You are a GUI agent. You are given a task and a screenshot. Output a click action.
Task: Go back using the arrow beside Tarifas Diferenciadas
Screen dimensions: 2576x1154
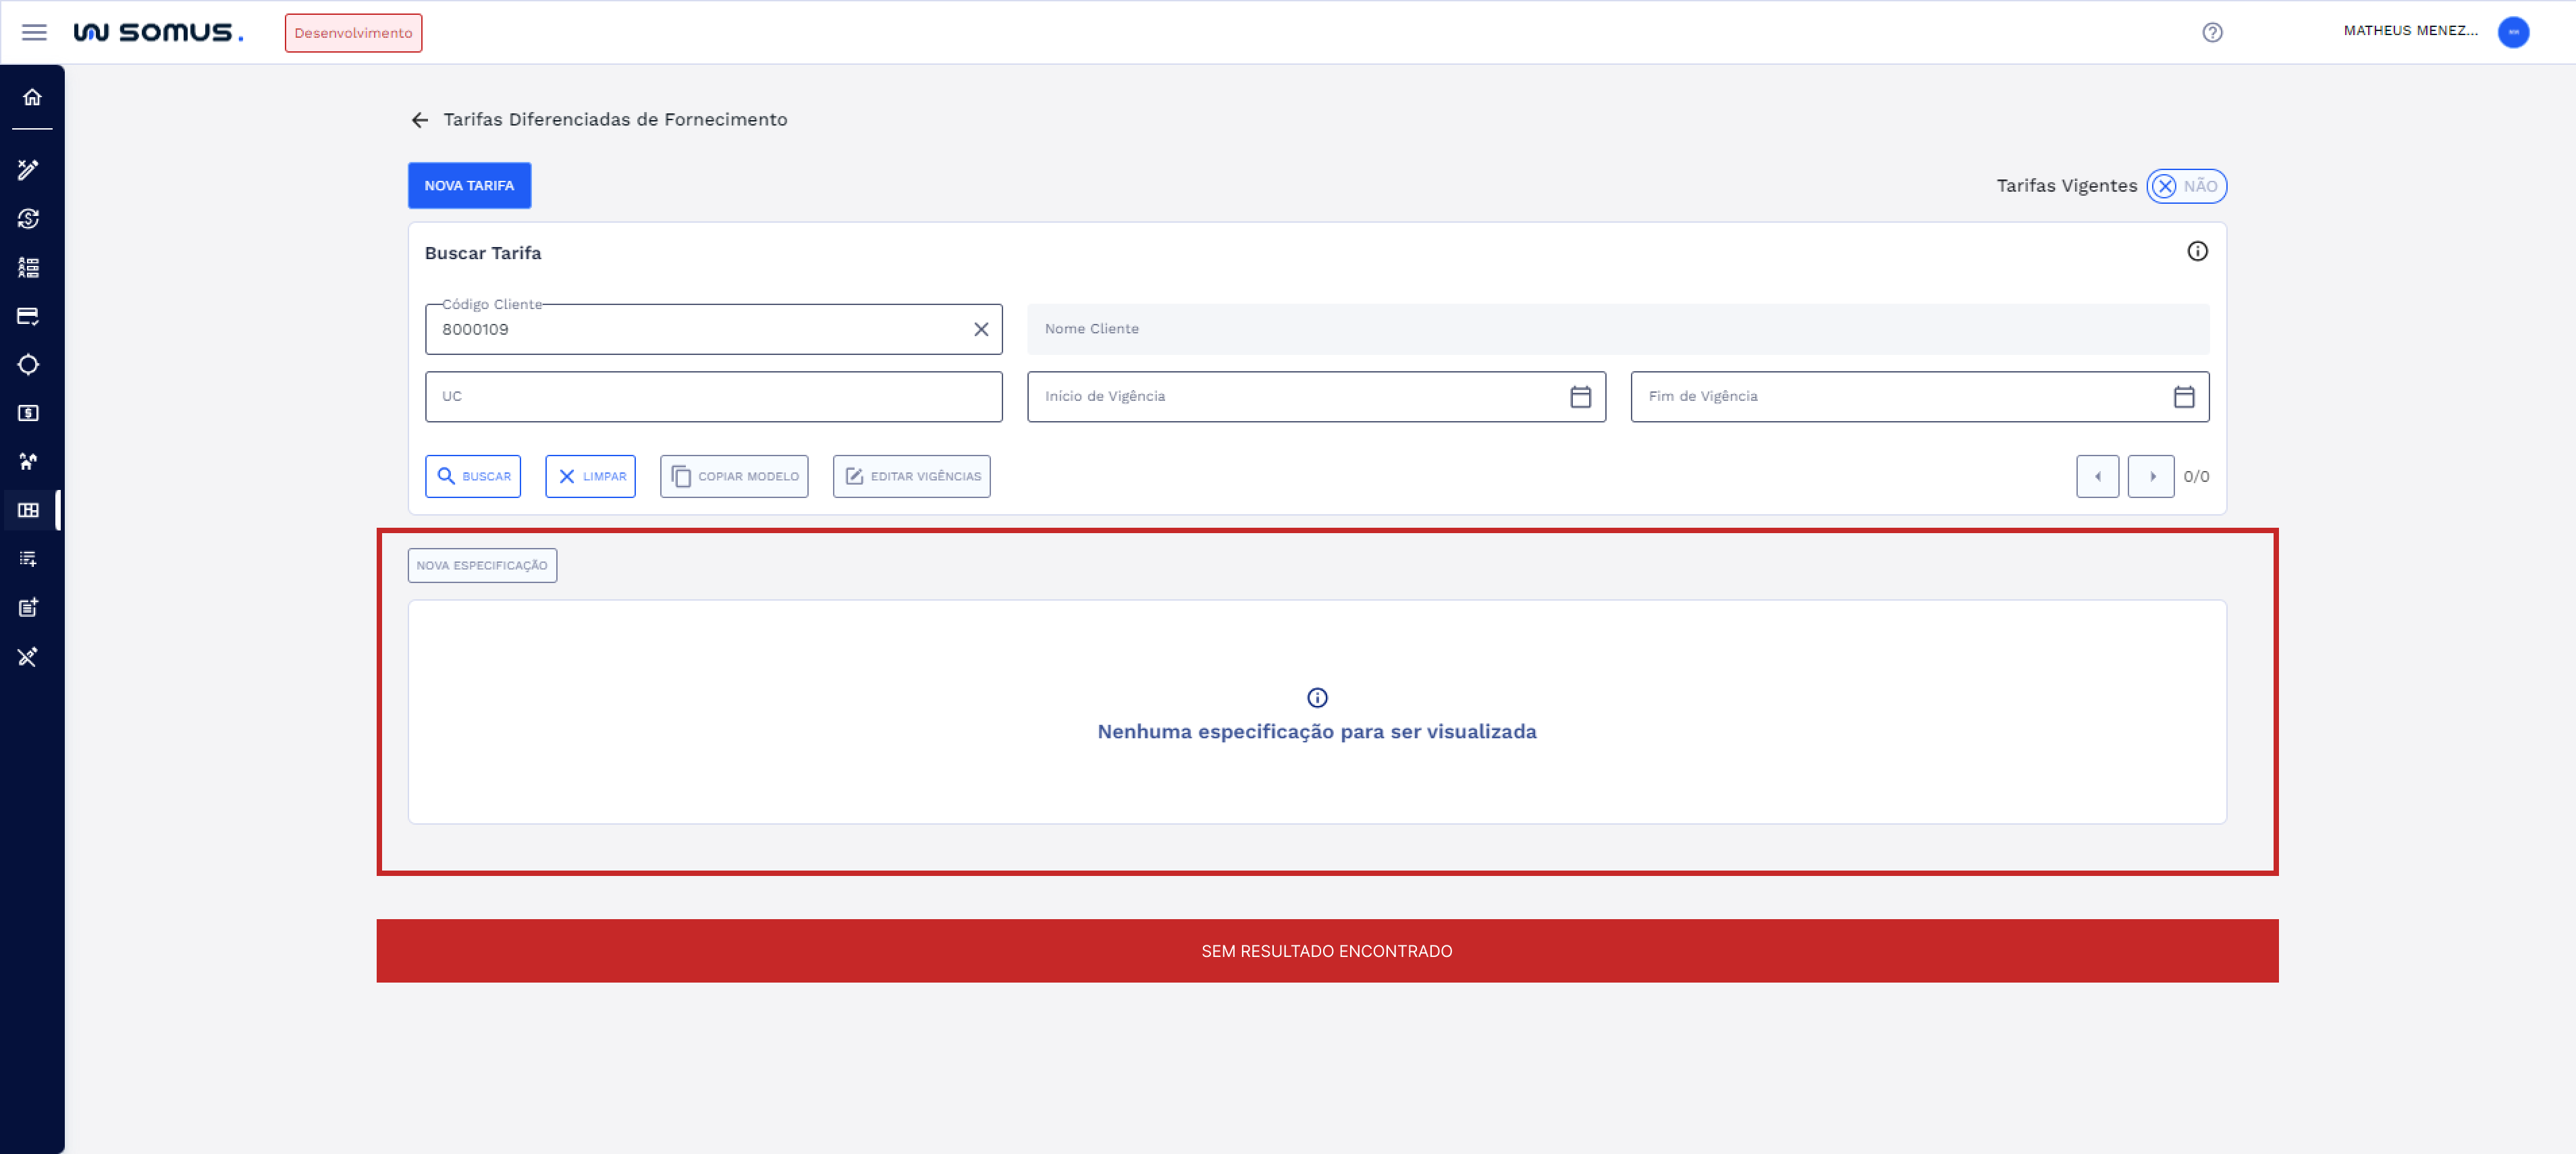420,120
